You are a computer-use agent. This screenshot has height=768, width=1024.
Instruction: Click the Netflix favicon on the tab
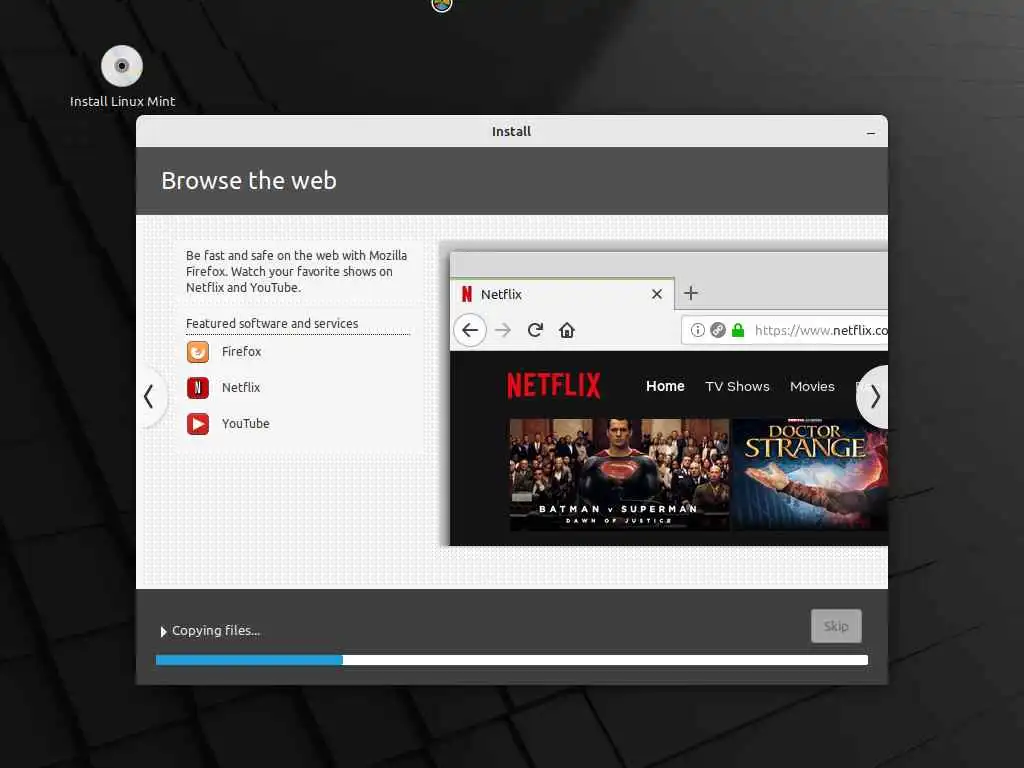[x=466, y=294]
